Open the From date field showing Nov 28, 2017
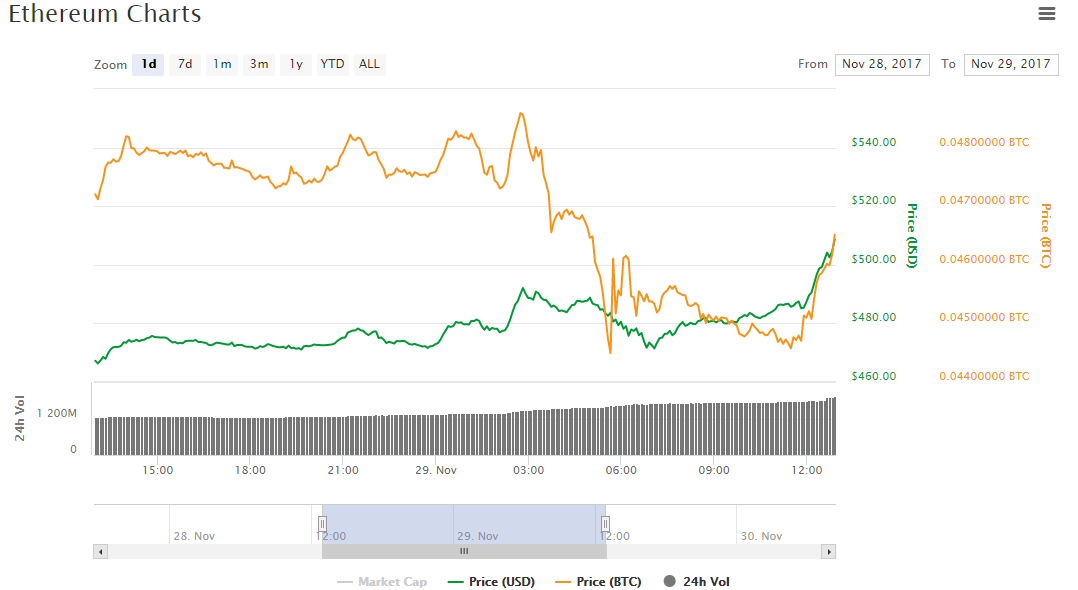The height and width of the screenshot is (590, 1078). coord(882,64)
